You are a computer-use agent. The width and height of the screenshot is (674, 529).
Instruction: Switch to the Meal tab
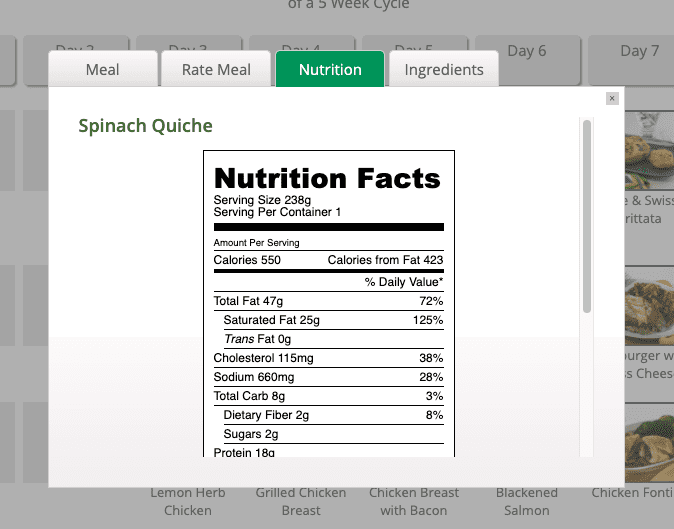103,69
